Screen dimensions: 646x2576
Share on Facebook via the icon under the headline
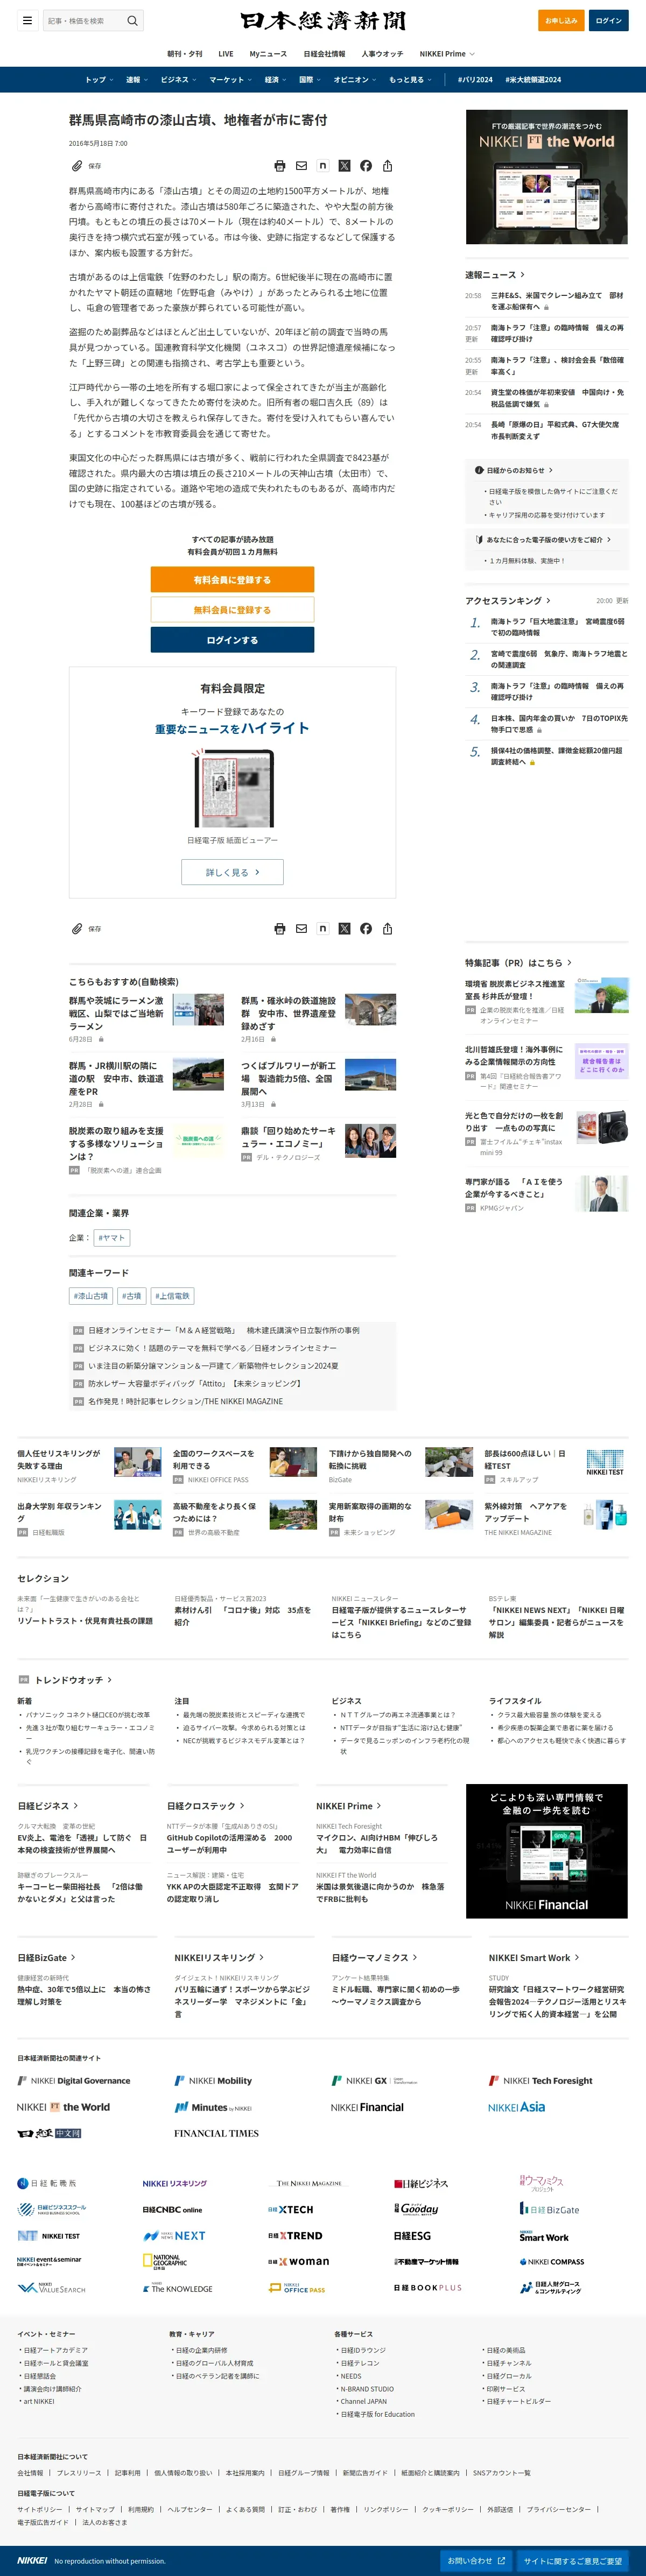coord(366,166)
